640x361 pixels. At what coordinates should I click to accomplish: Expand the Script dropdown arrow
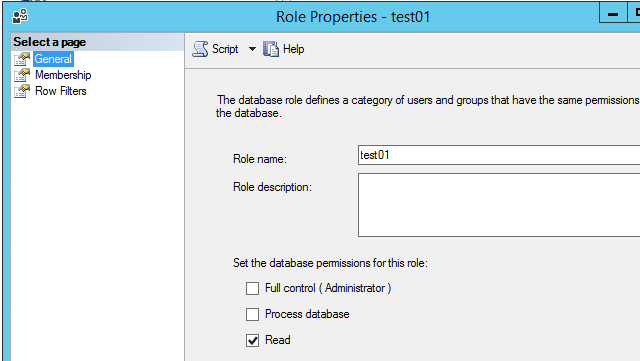(x=252, y=49)
